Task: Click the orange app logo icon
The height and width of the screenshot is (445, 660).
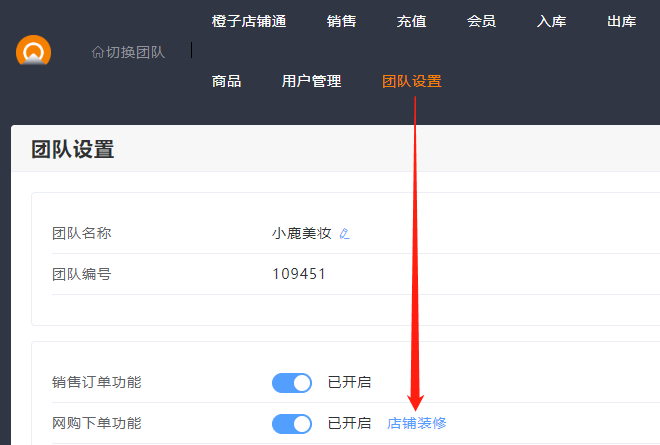Action: [x=33, y=51]
